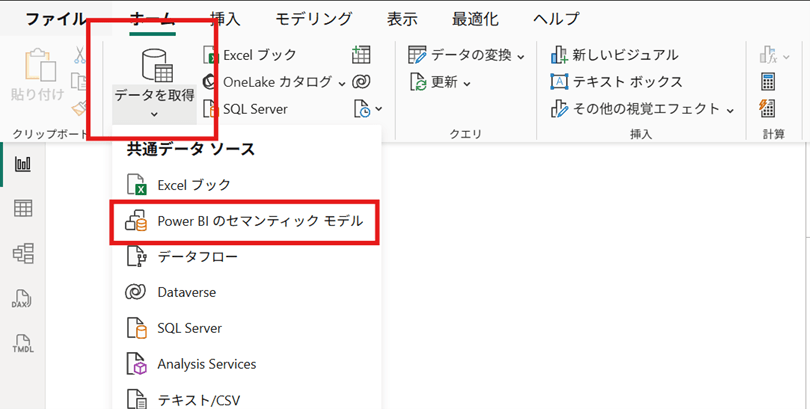
Task: Open the TMDL view in sidebar
Action: [22, 343]
